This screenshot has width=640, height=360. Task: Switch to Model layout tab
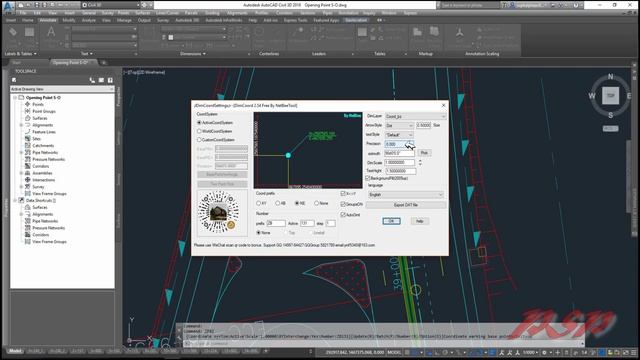point(15,351)
